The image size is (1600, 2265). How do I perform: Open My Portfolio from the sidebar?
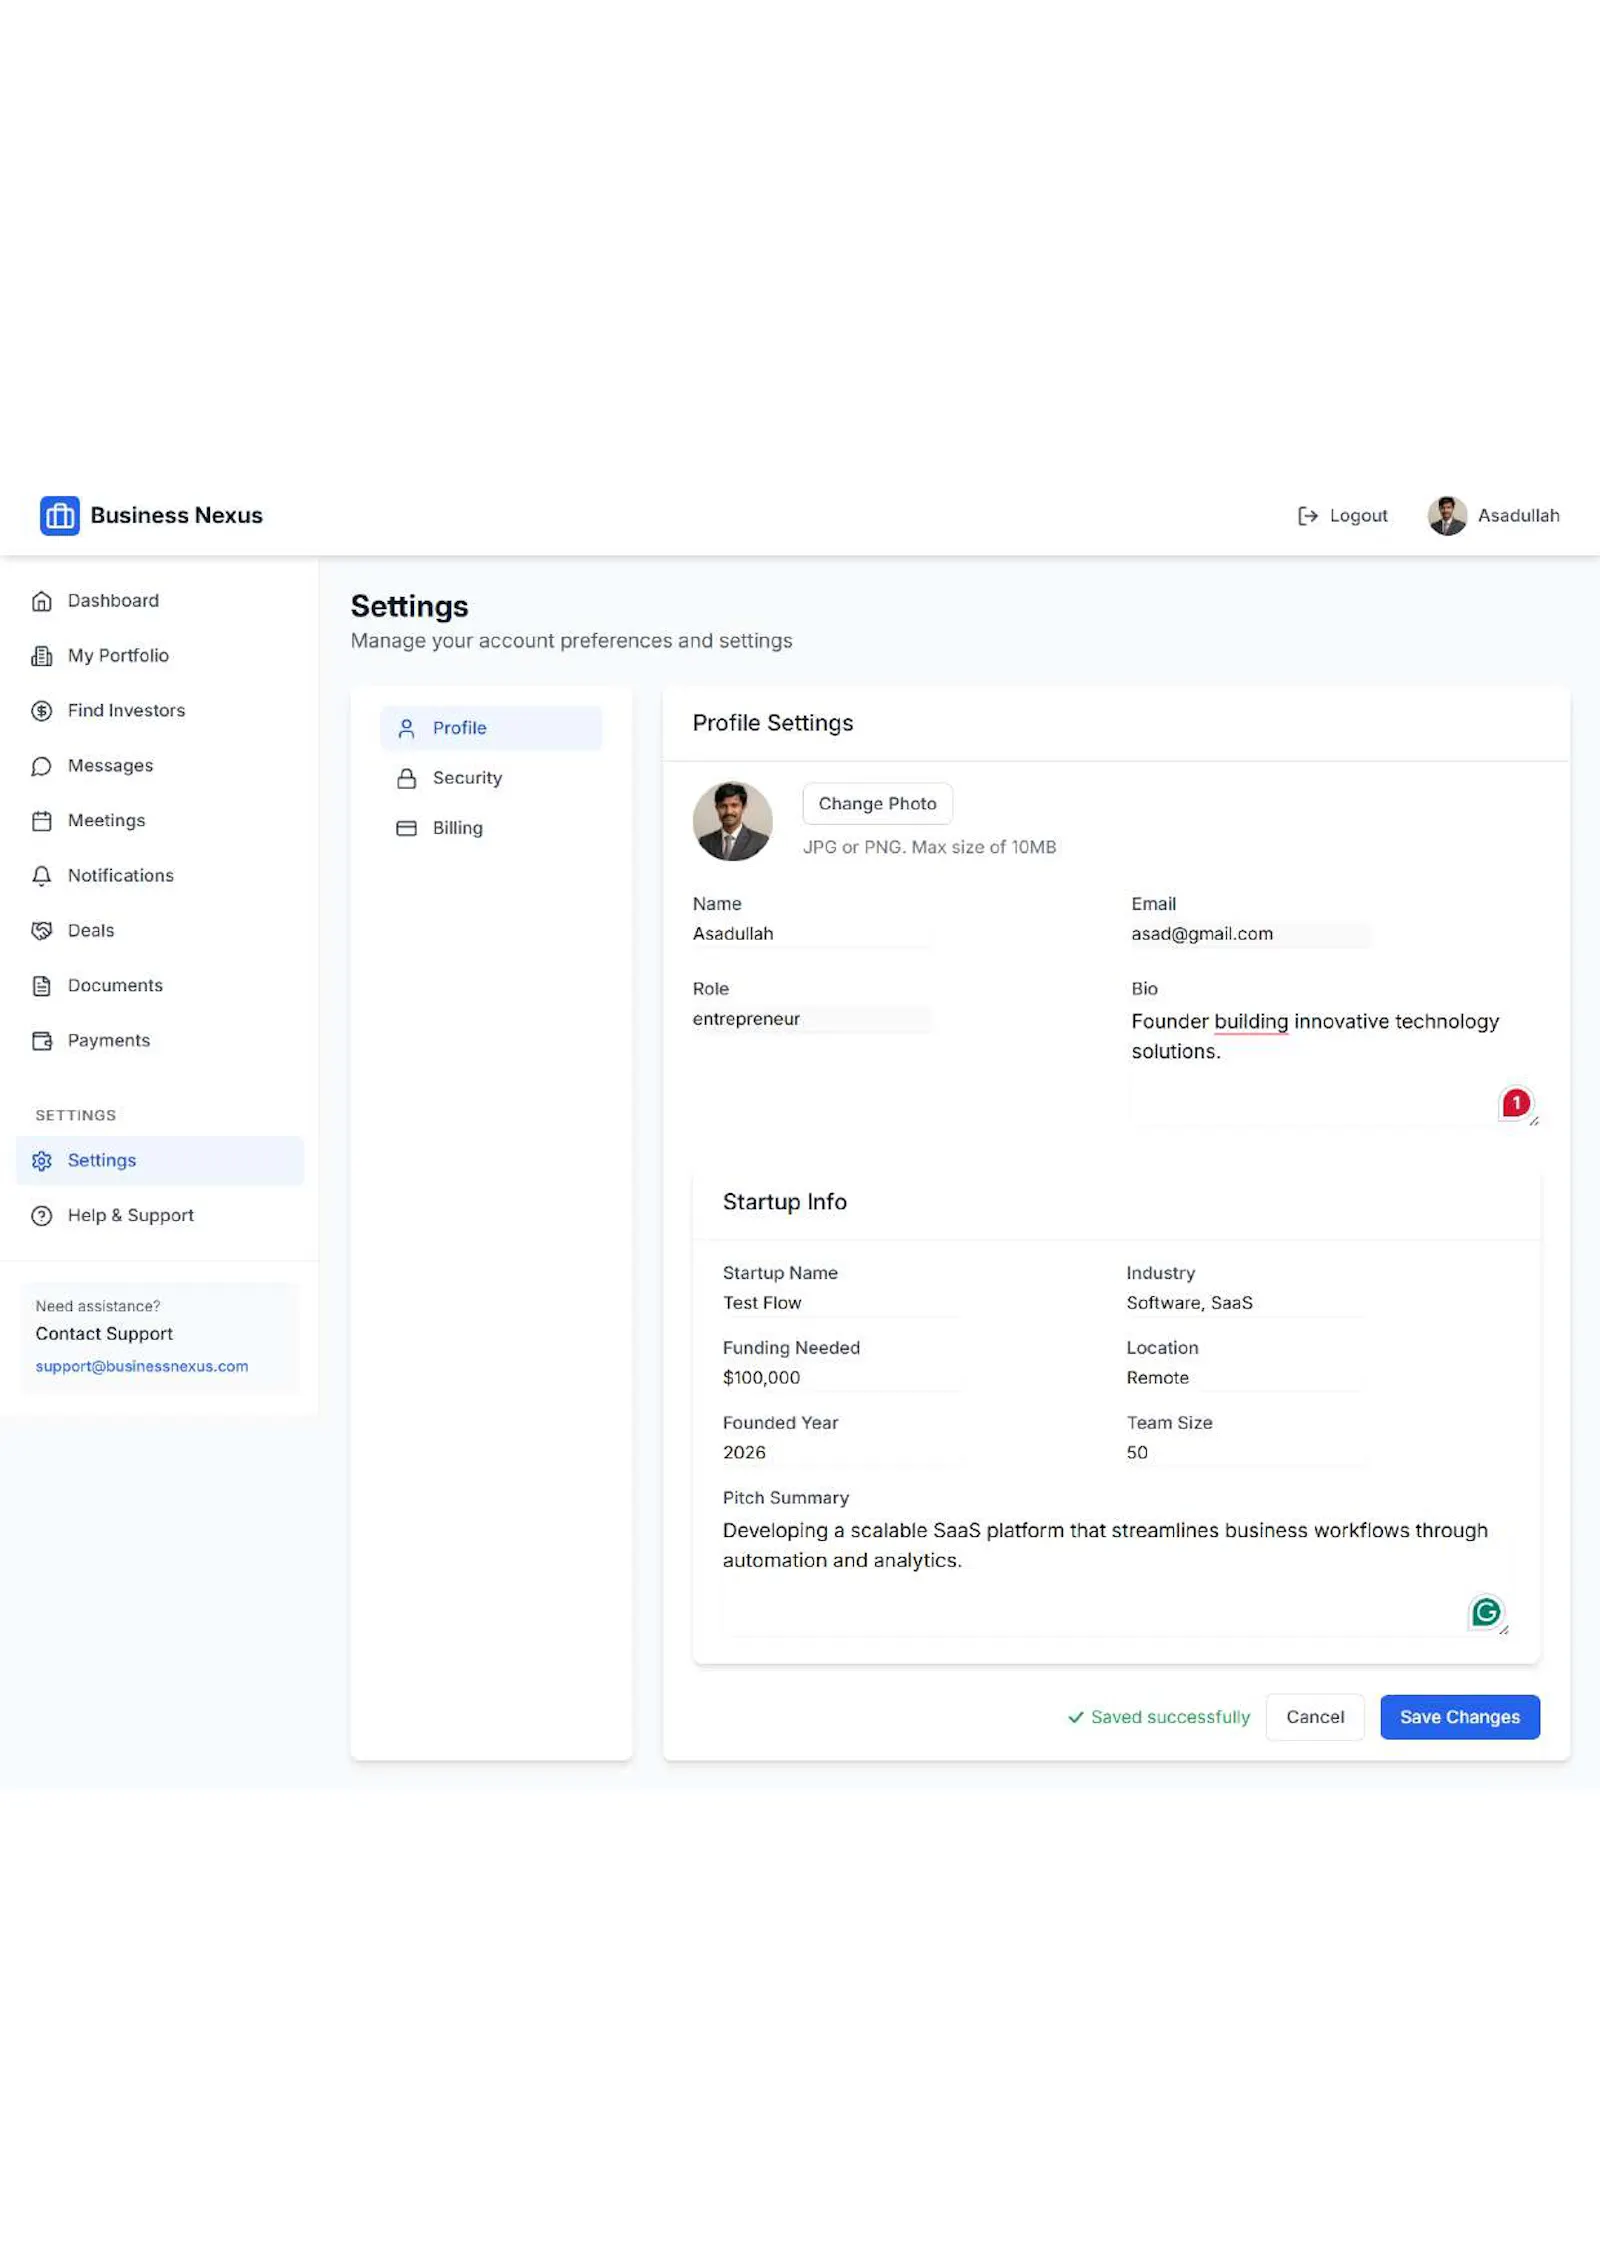point(160,656)
